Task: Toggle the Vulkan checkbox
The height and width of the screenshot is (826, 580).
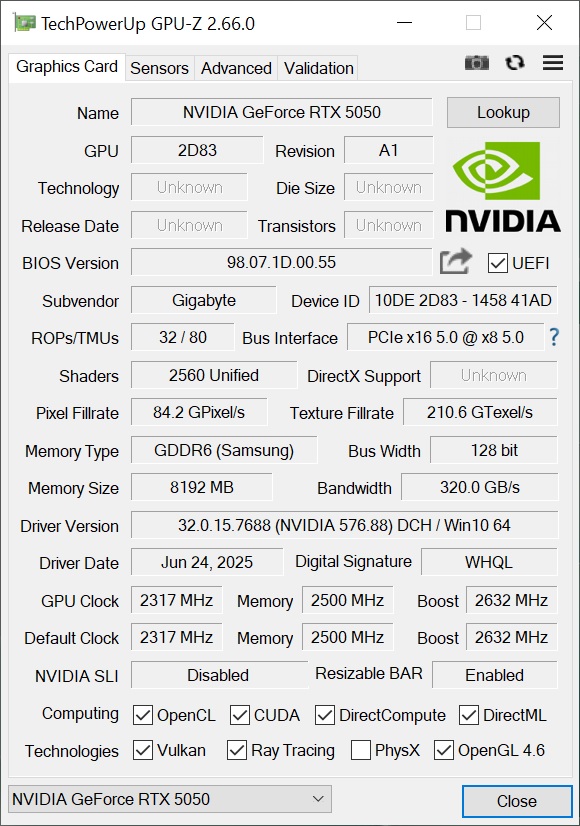Action: tap(143, 750)
